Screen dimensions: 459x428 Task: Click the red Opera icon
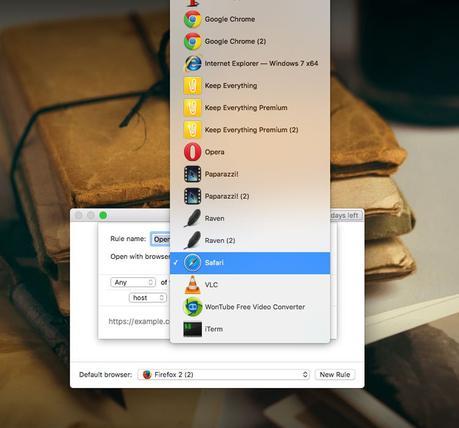tap(193, 152)
